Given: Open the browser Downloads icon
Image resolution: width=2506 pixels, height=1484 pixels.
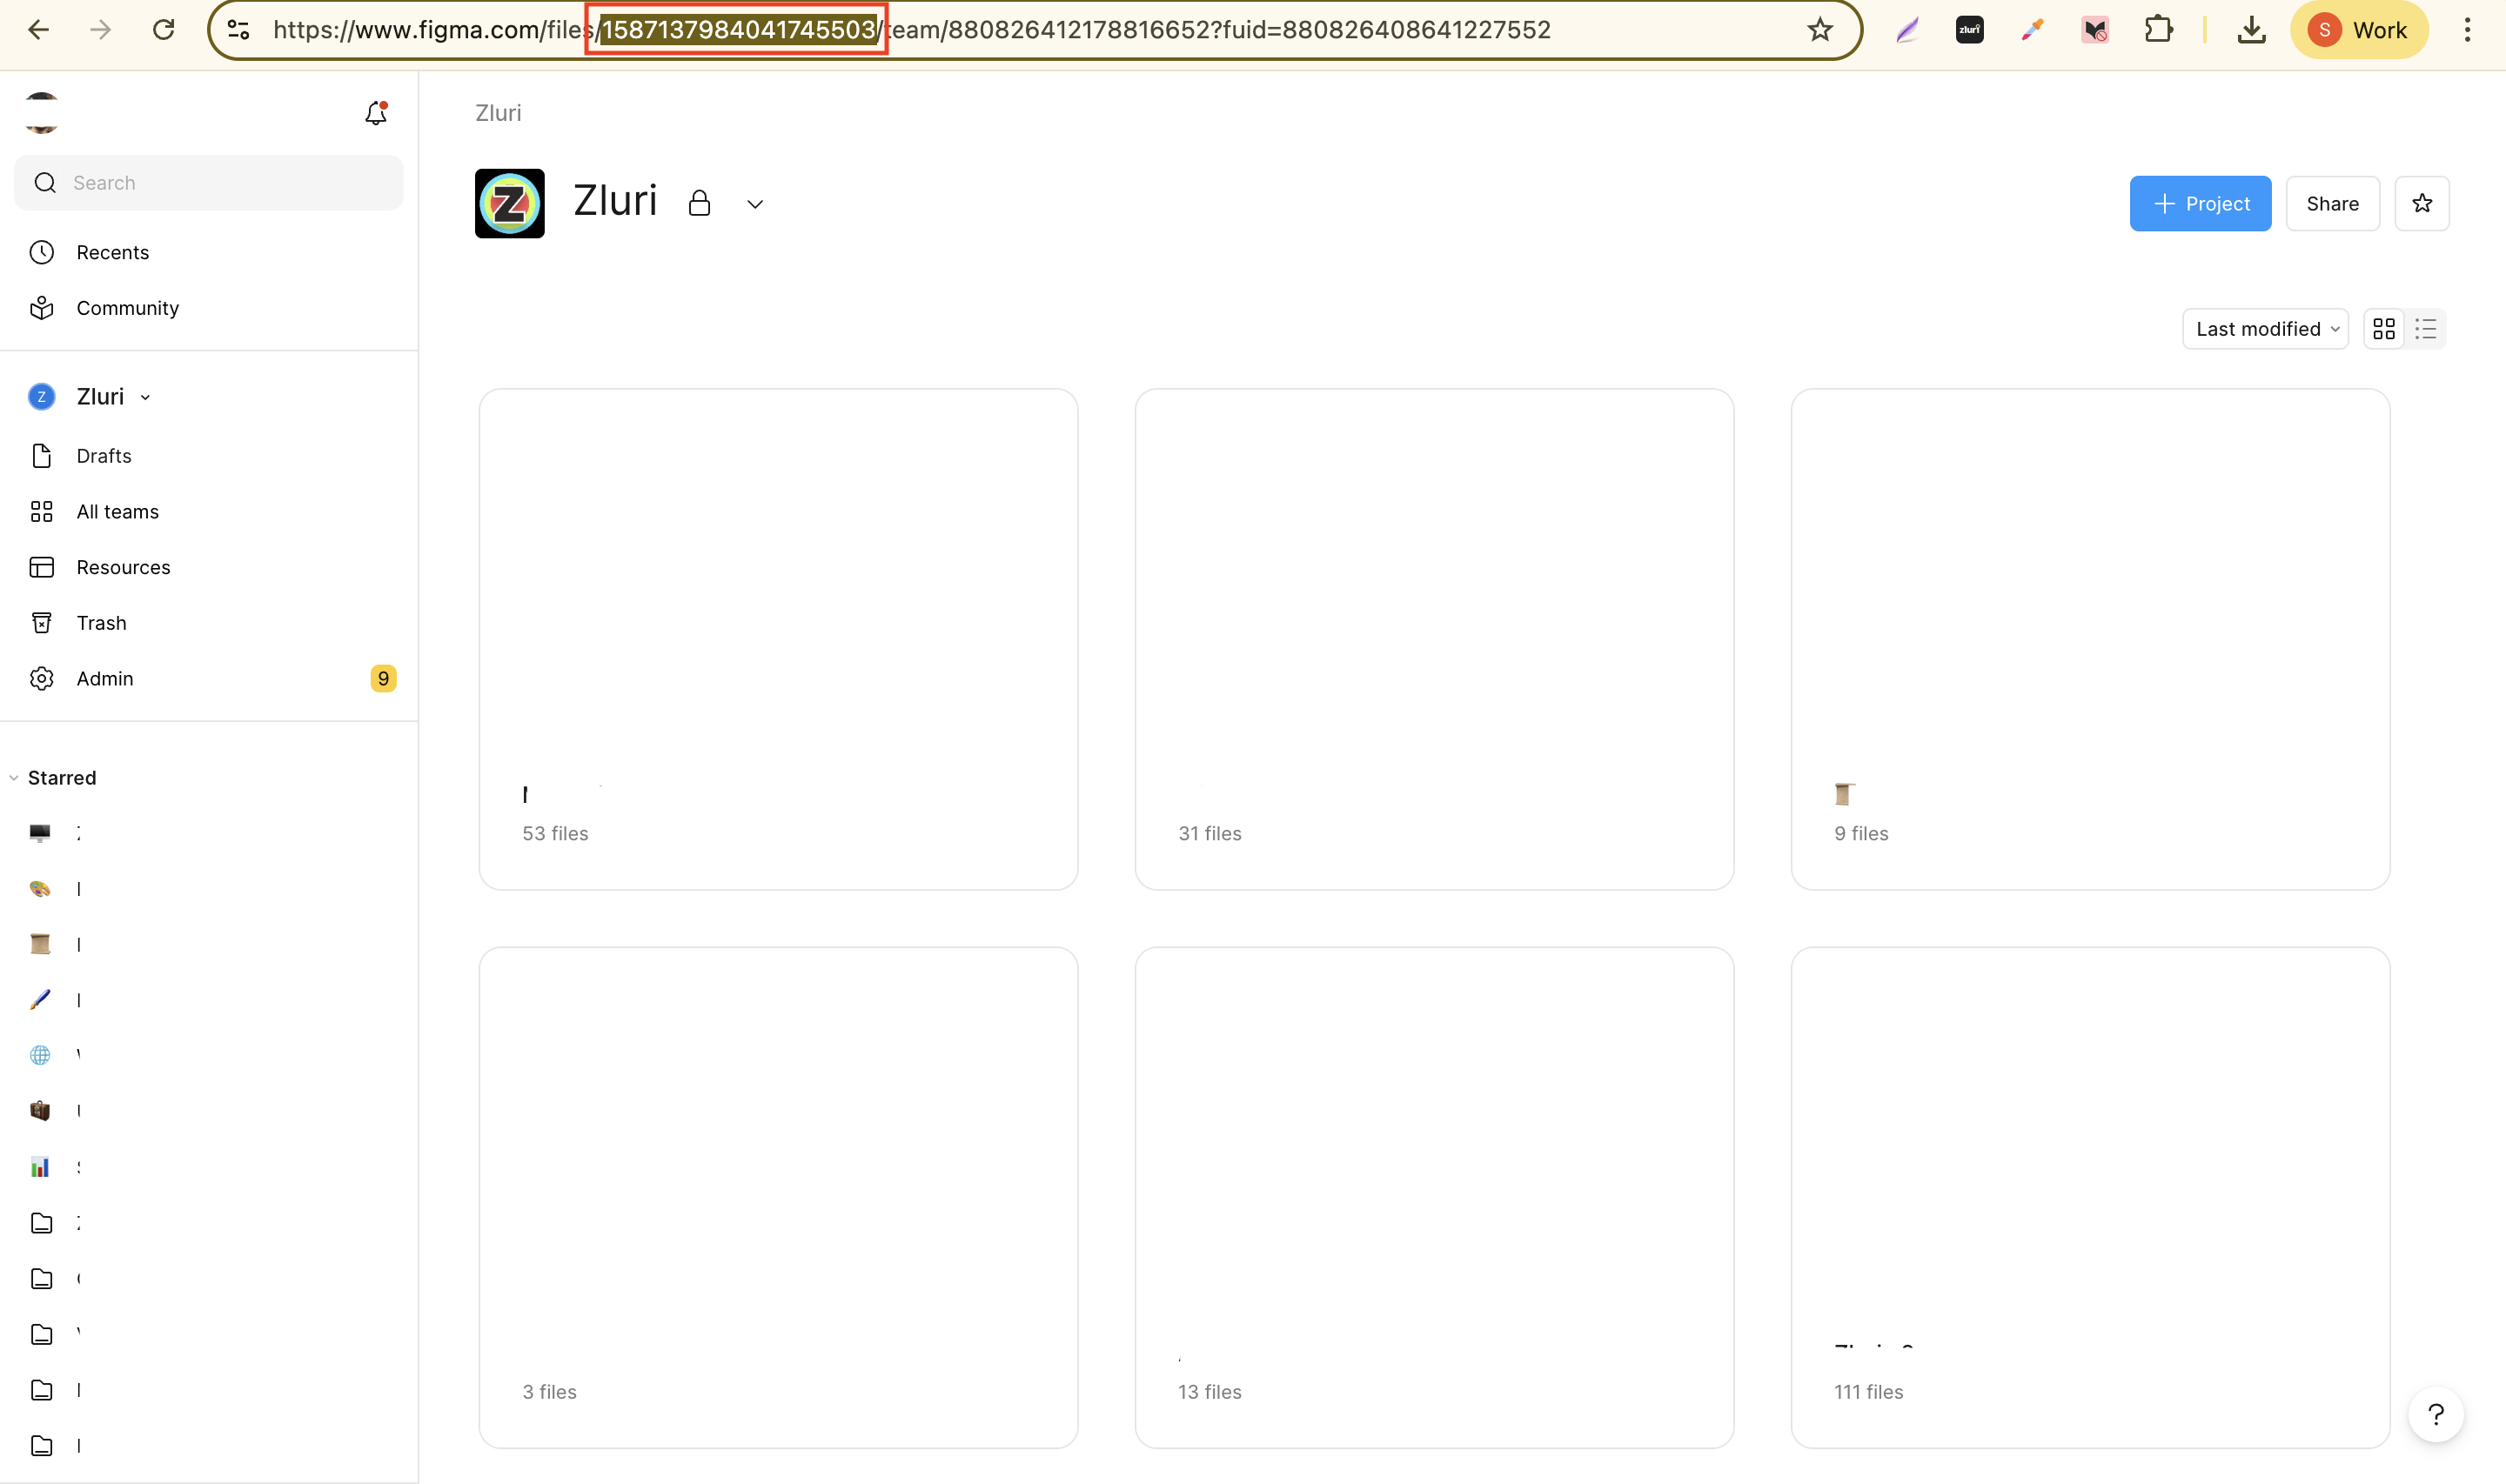Looking at the screenshot, I should click(2251, 30).
